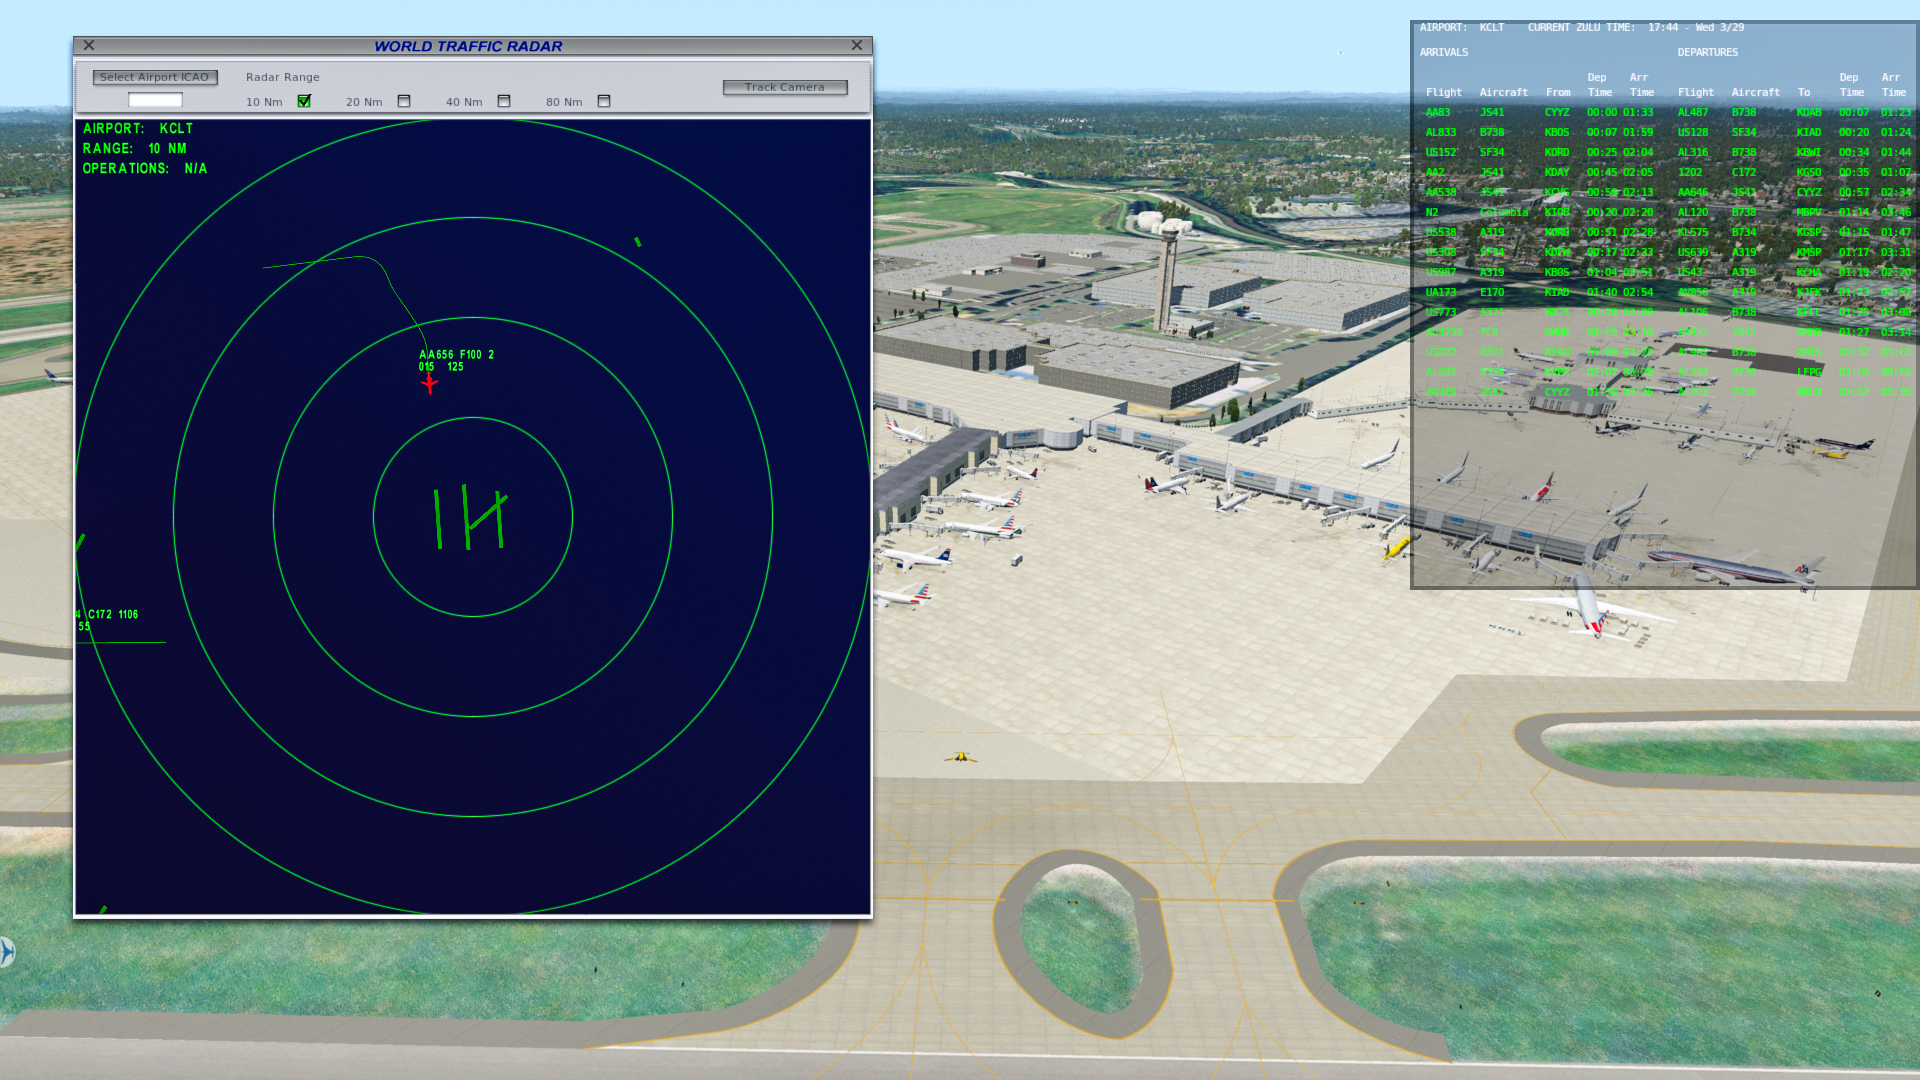
Task: Click the green blip at radar left edge
Action: pos(81,542)
